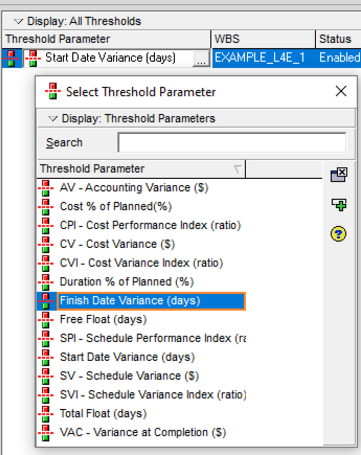
Task: Select Duration % of Planned (%)
Action: 127,282
